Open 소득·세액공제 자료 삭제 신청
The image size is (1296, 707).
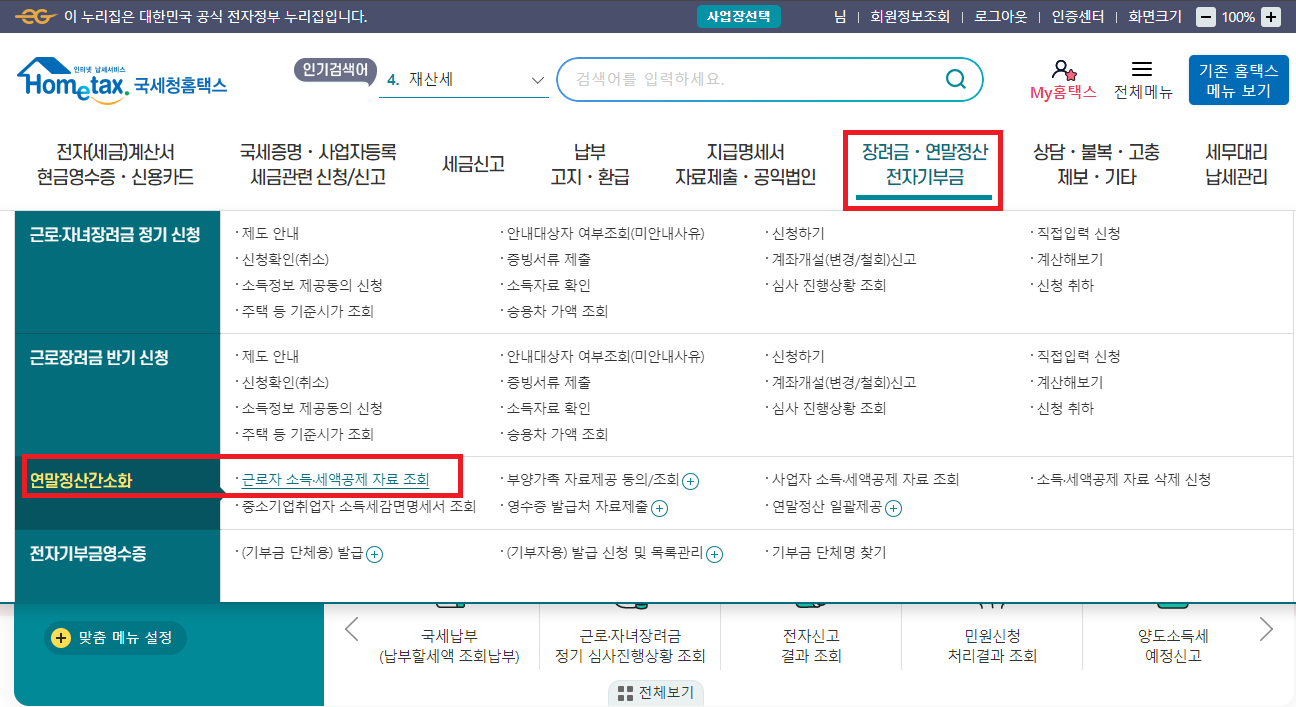[x=1124, y=480]
